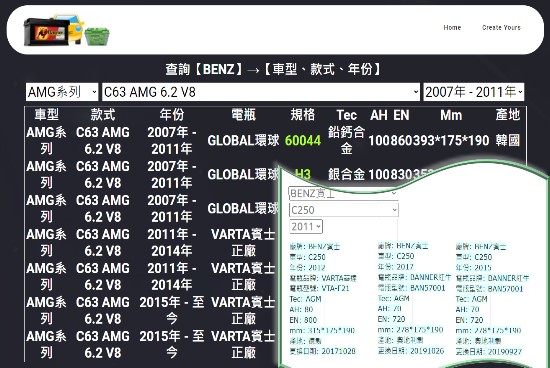
Task: Open the C250 dropdown in preview image
Action: [x=344, y=210]
